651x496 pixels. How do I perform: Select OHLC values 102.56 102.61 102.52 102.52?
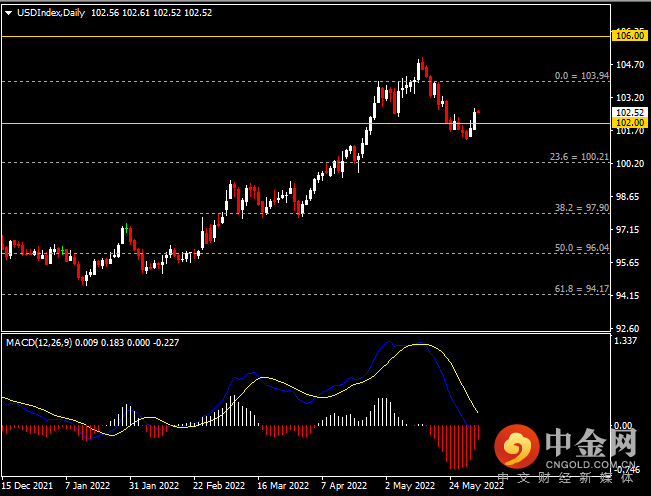point(152,13)
